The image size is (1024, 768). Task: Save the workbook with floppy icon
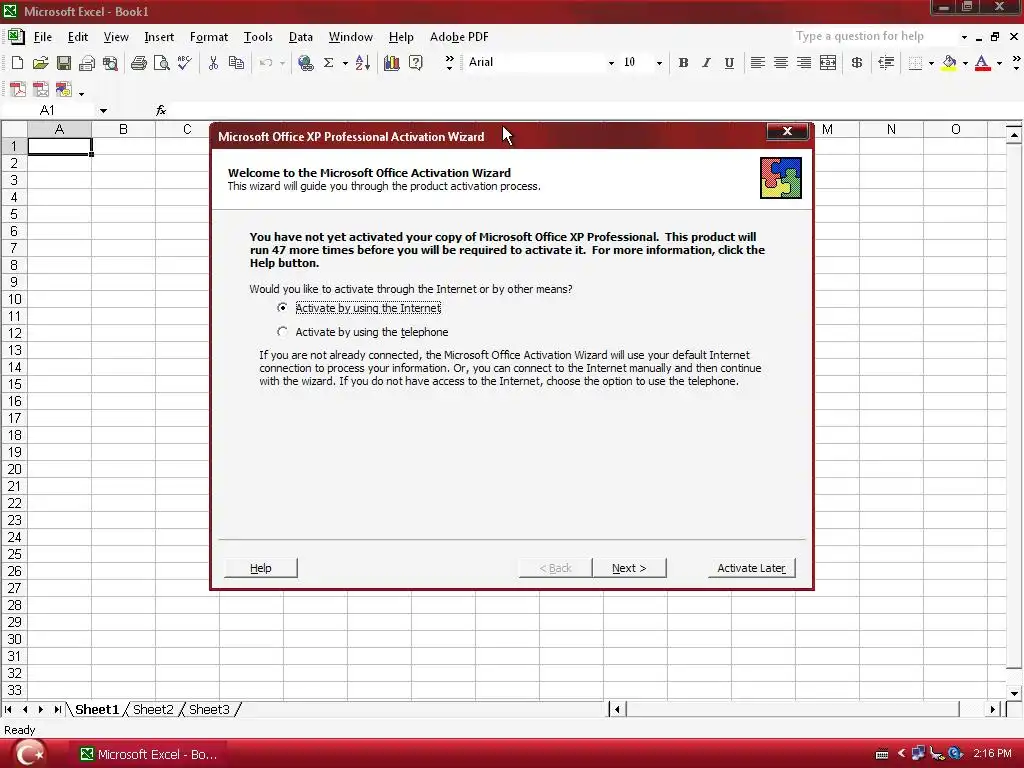63,63
